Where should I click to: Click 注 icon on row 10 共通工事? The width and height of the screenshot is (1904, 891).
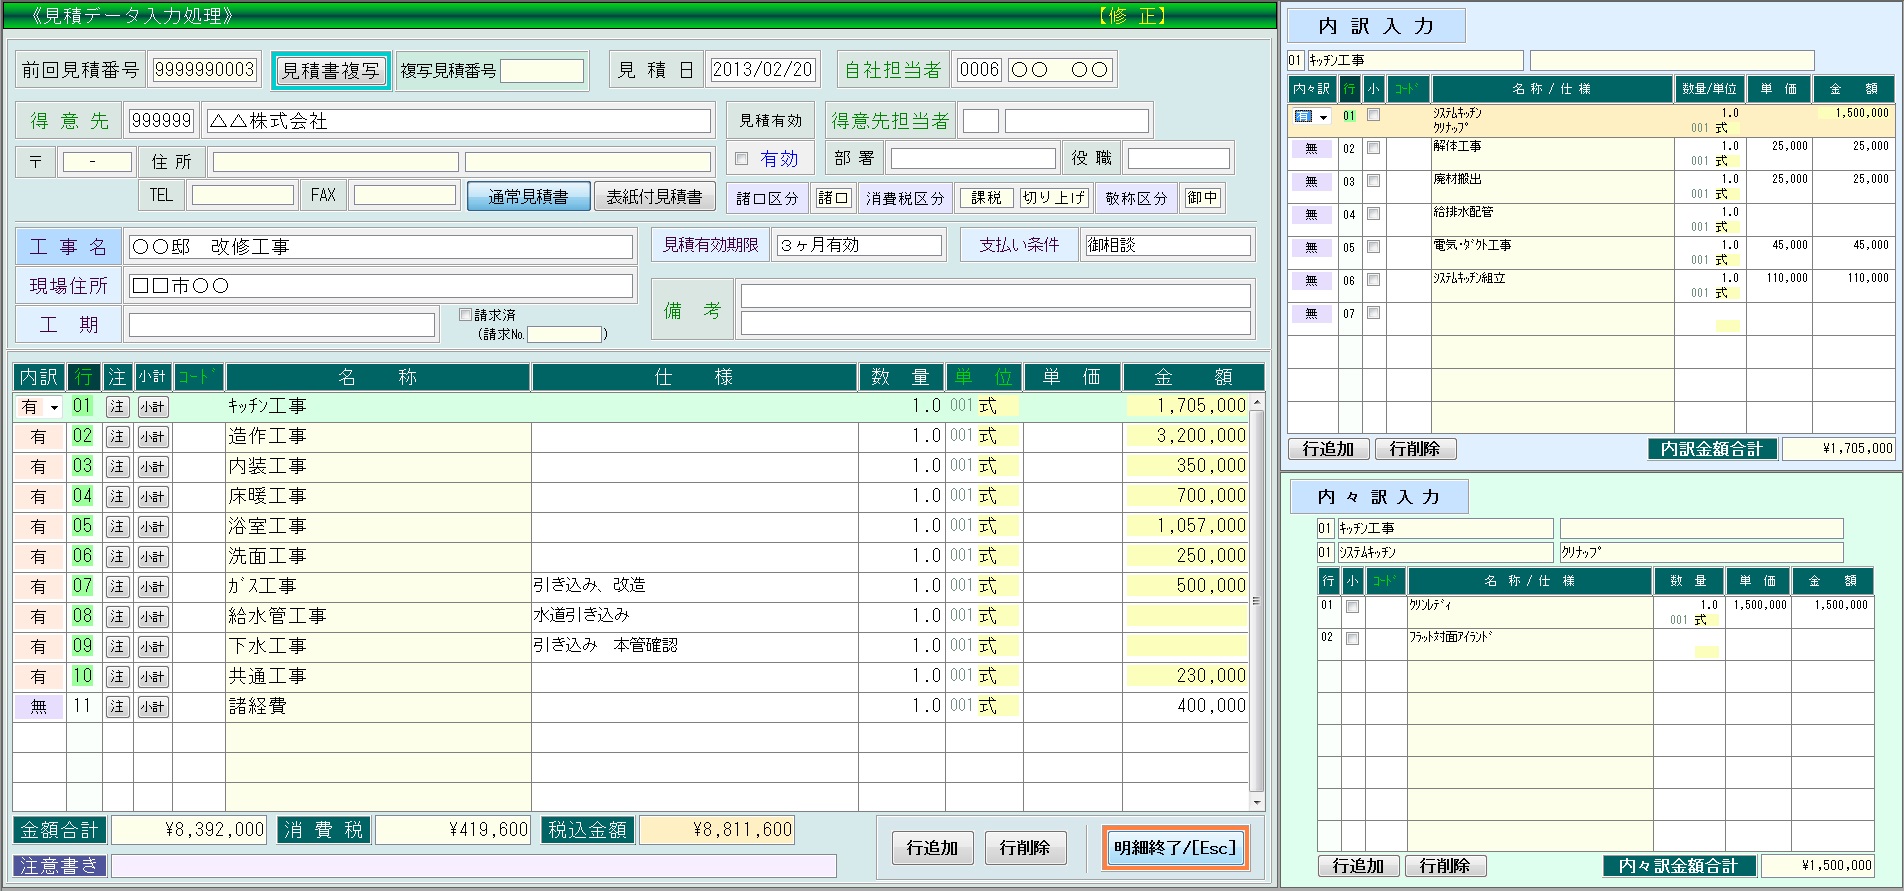(x=117, y=677)
